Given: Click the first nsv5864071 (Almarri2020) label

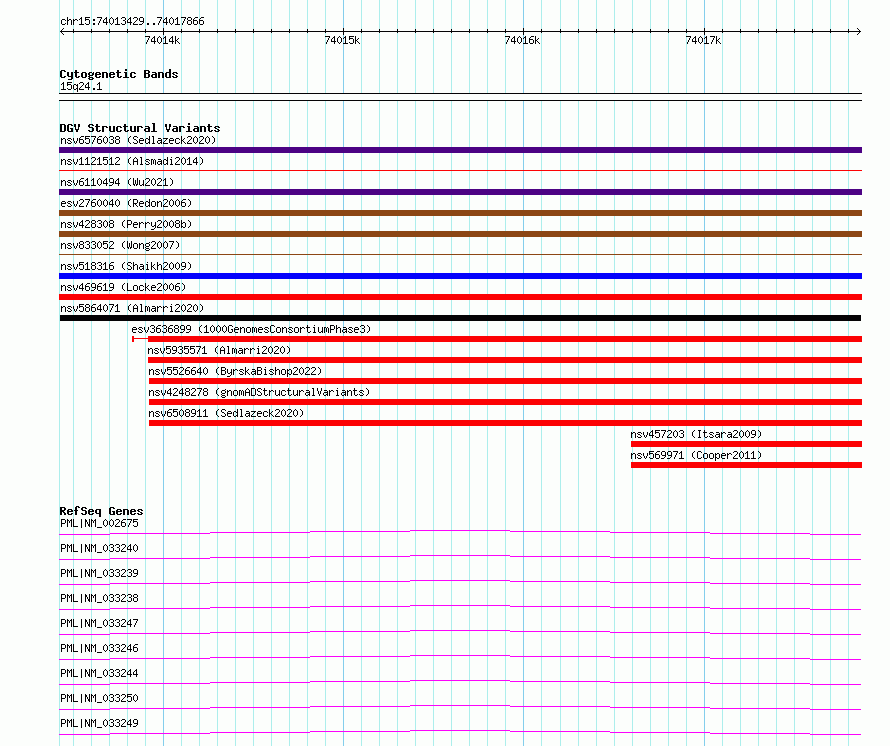Looking at the screenshot, I should [x=132, y=308].
